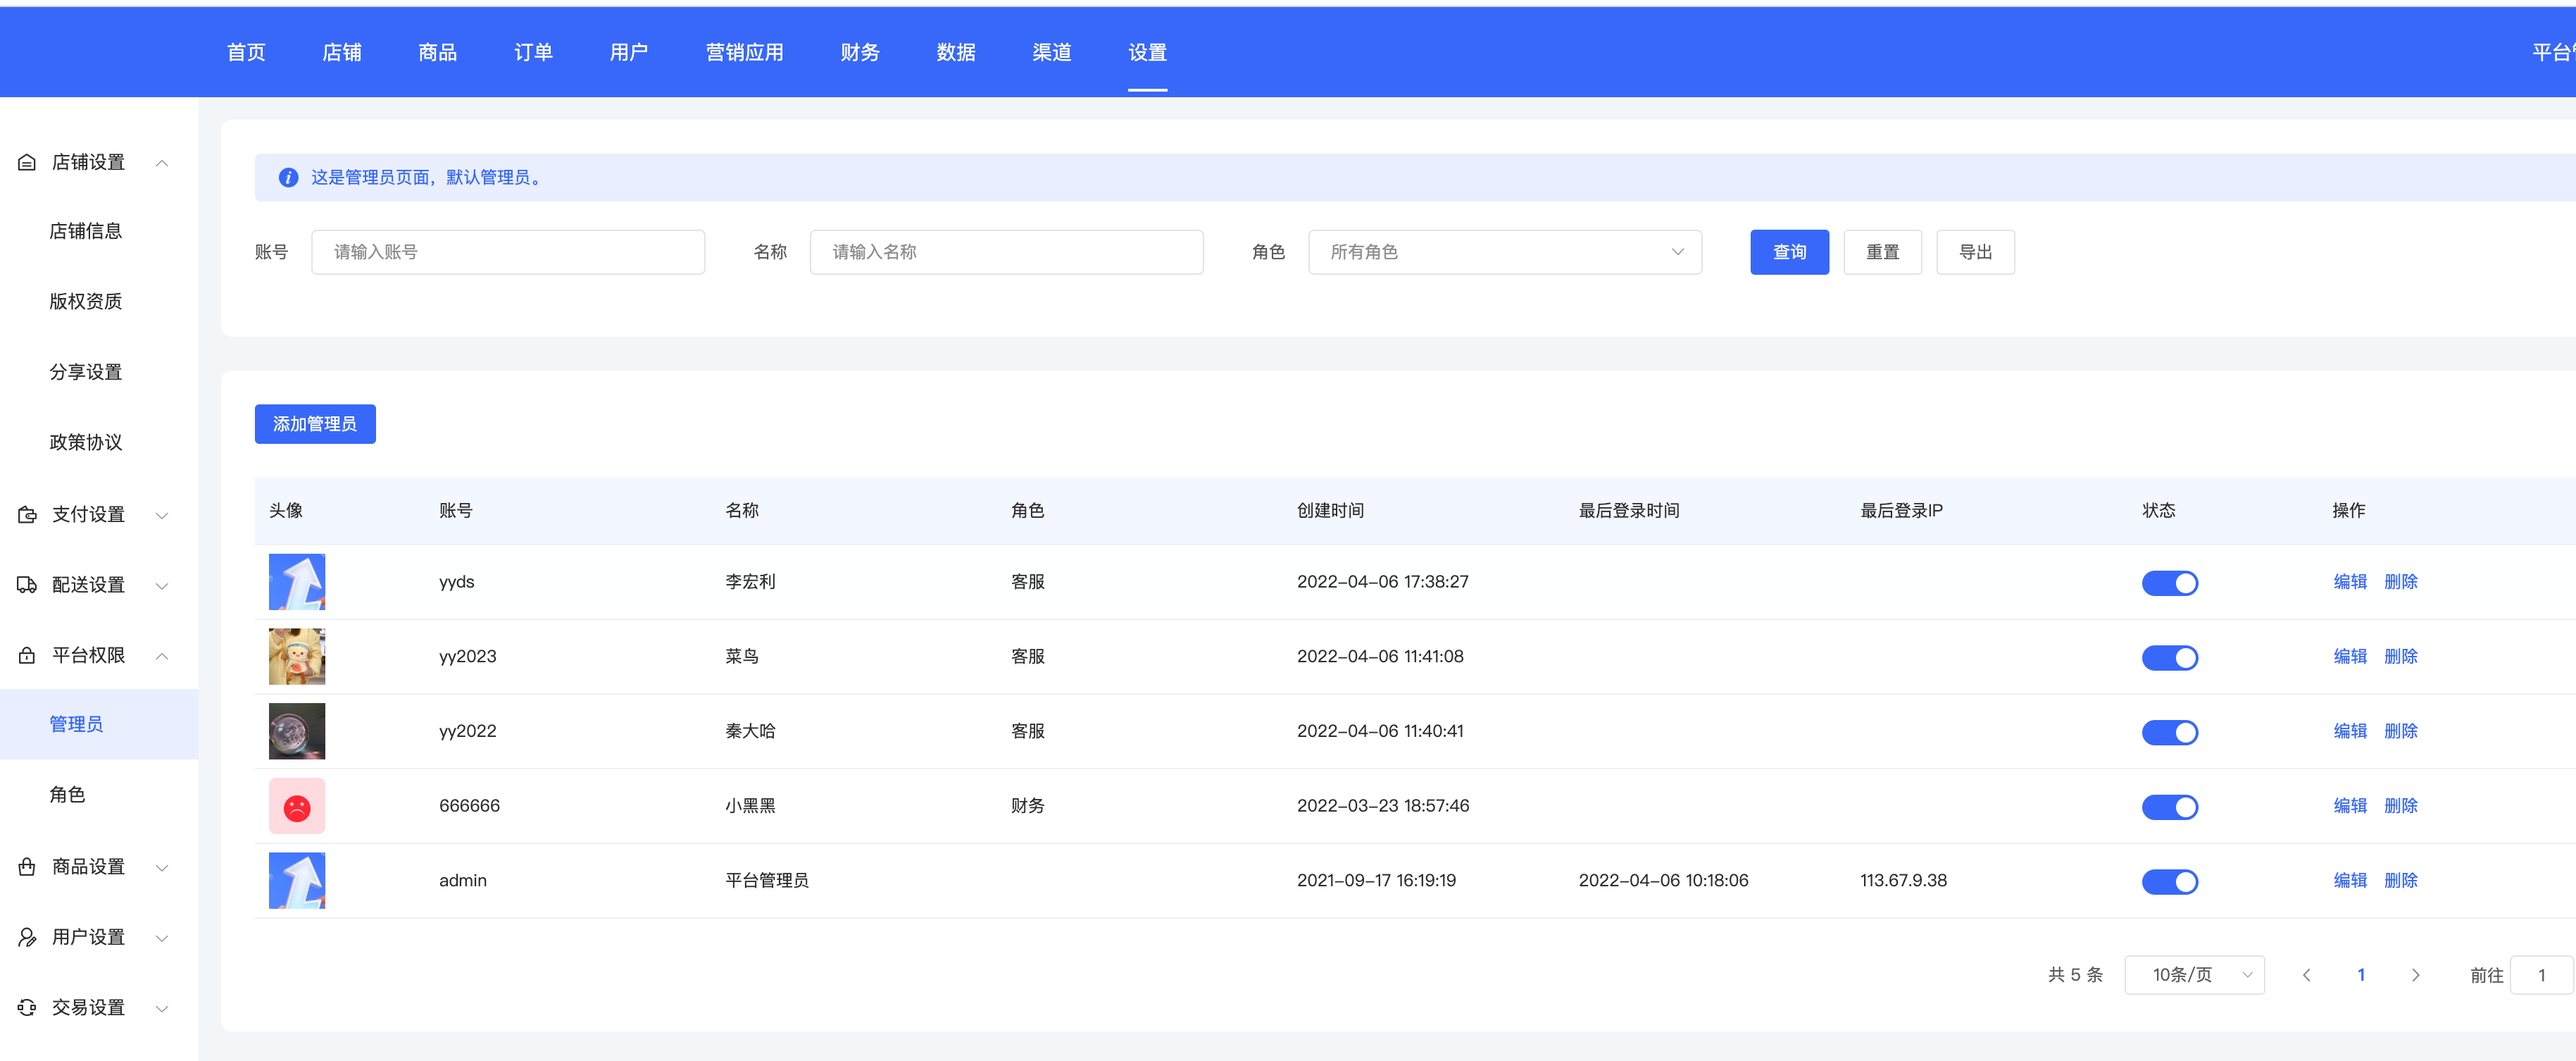Click the product settings bag icon
Screen dimensions: 2576x1061
27,867
